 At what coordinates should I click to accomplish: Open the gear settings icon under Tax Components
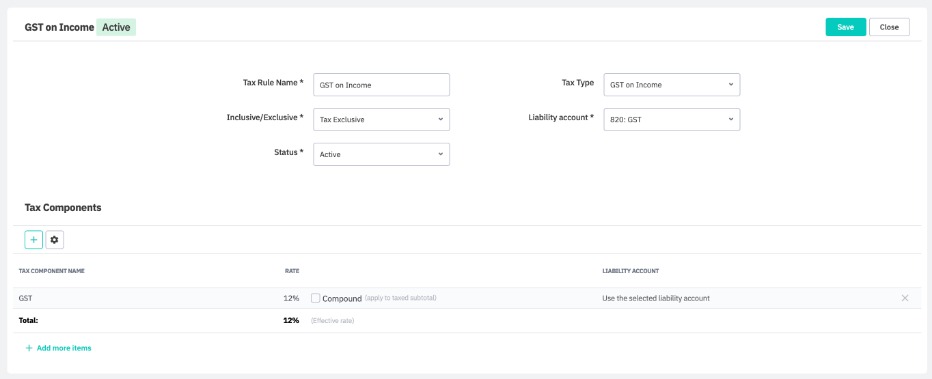click(x=55, y=239)
